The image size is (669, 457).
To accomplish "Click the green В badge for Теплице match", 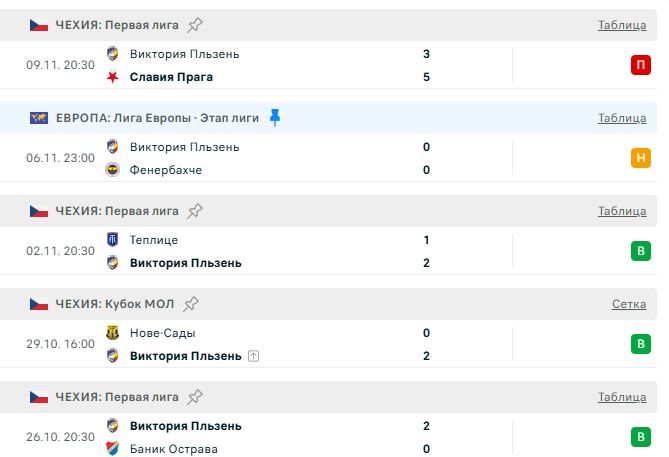I will (x=640, y=251).
